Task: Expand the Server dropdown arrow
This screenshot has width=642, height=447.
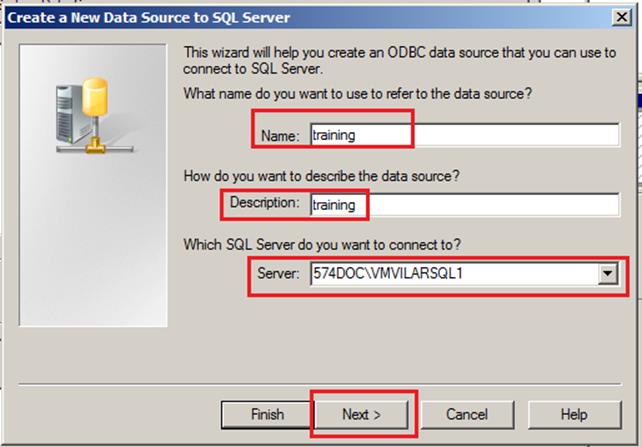Action: click(x=608, y=273)
